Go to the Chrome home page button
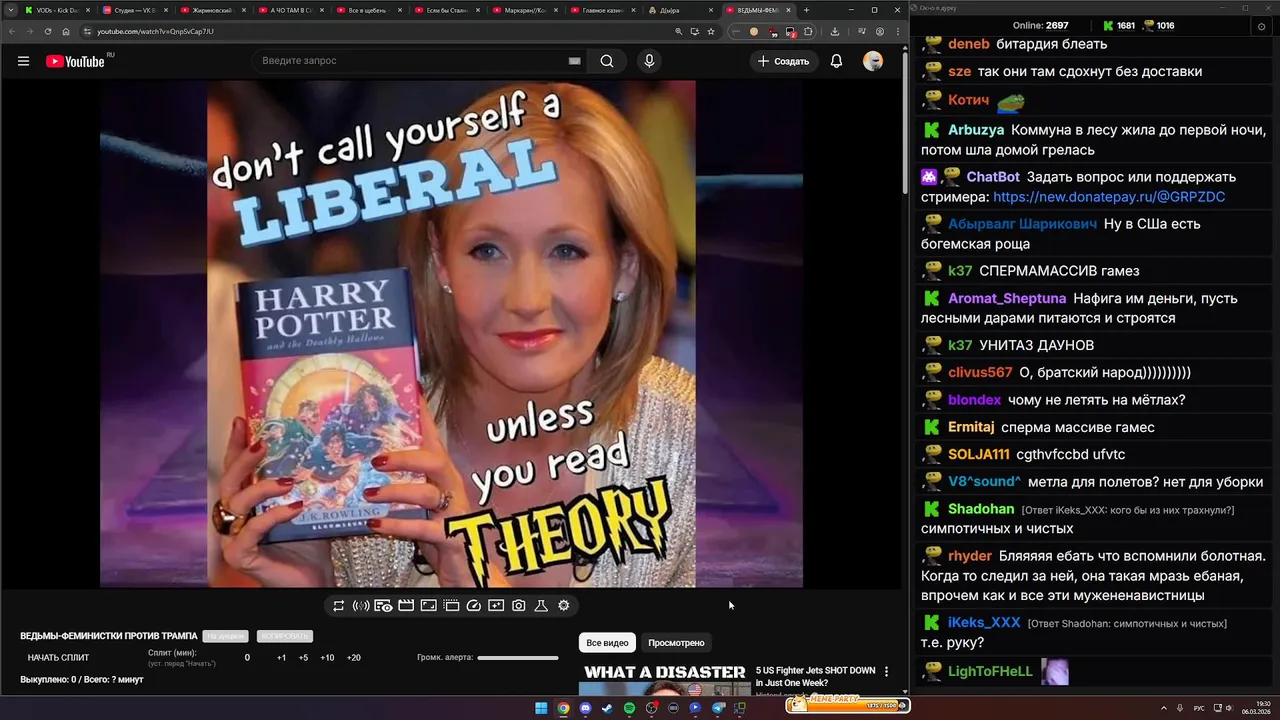This screenshot has width=1280, height=720. coord(66,31)
